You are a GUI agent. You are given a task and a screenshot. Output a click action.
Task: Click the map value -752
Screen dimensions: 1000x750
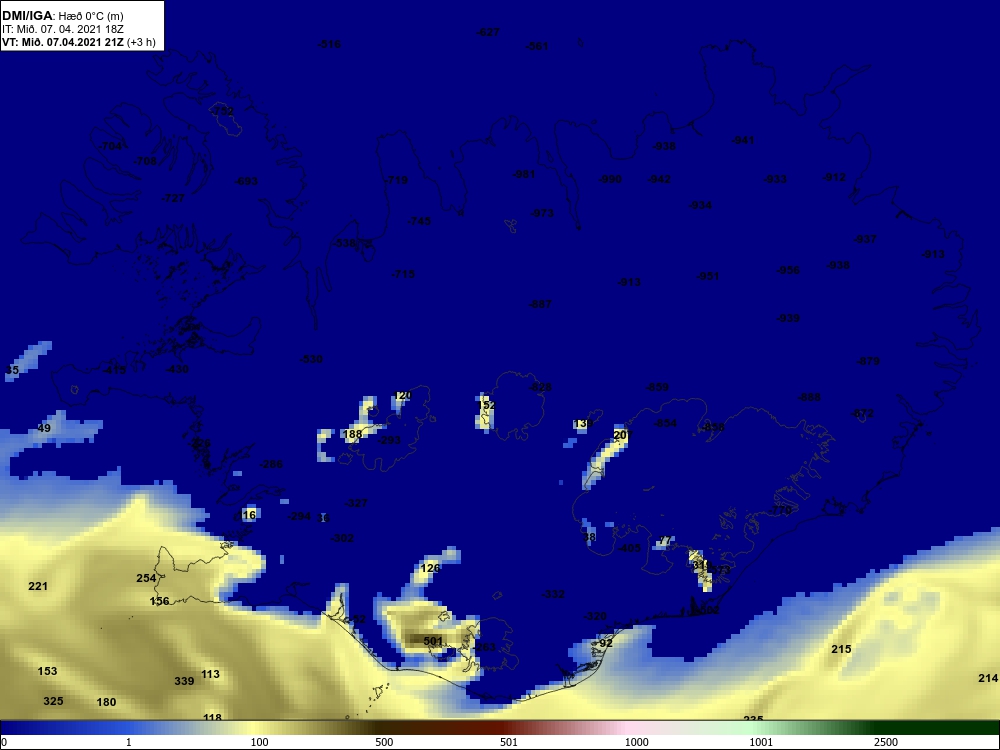(x=222, y=111)
